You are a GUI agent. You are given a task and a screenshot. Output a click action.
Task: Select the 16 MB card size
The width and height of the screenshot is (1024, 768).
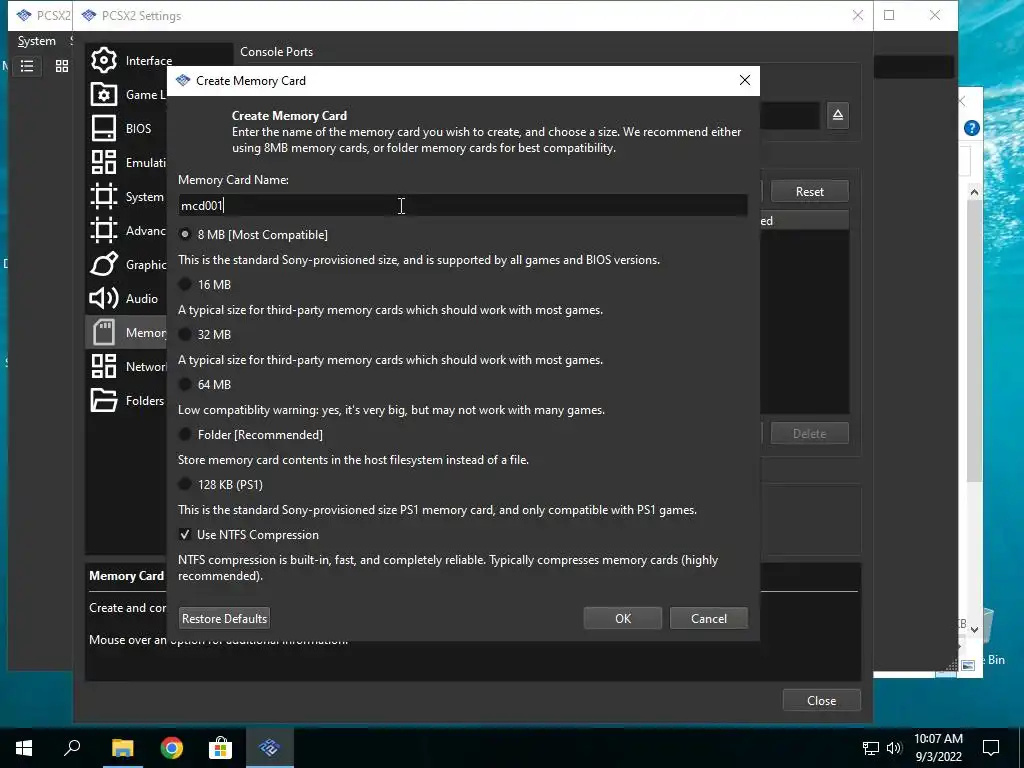pyautogui.click(x=205, y=285)
